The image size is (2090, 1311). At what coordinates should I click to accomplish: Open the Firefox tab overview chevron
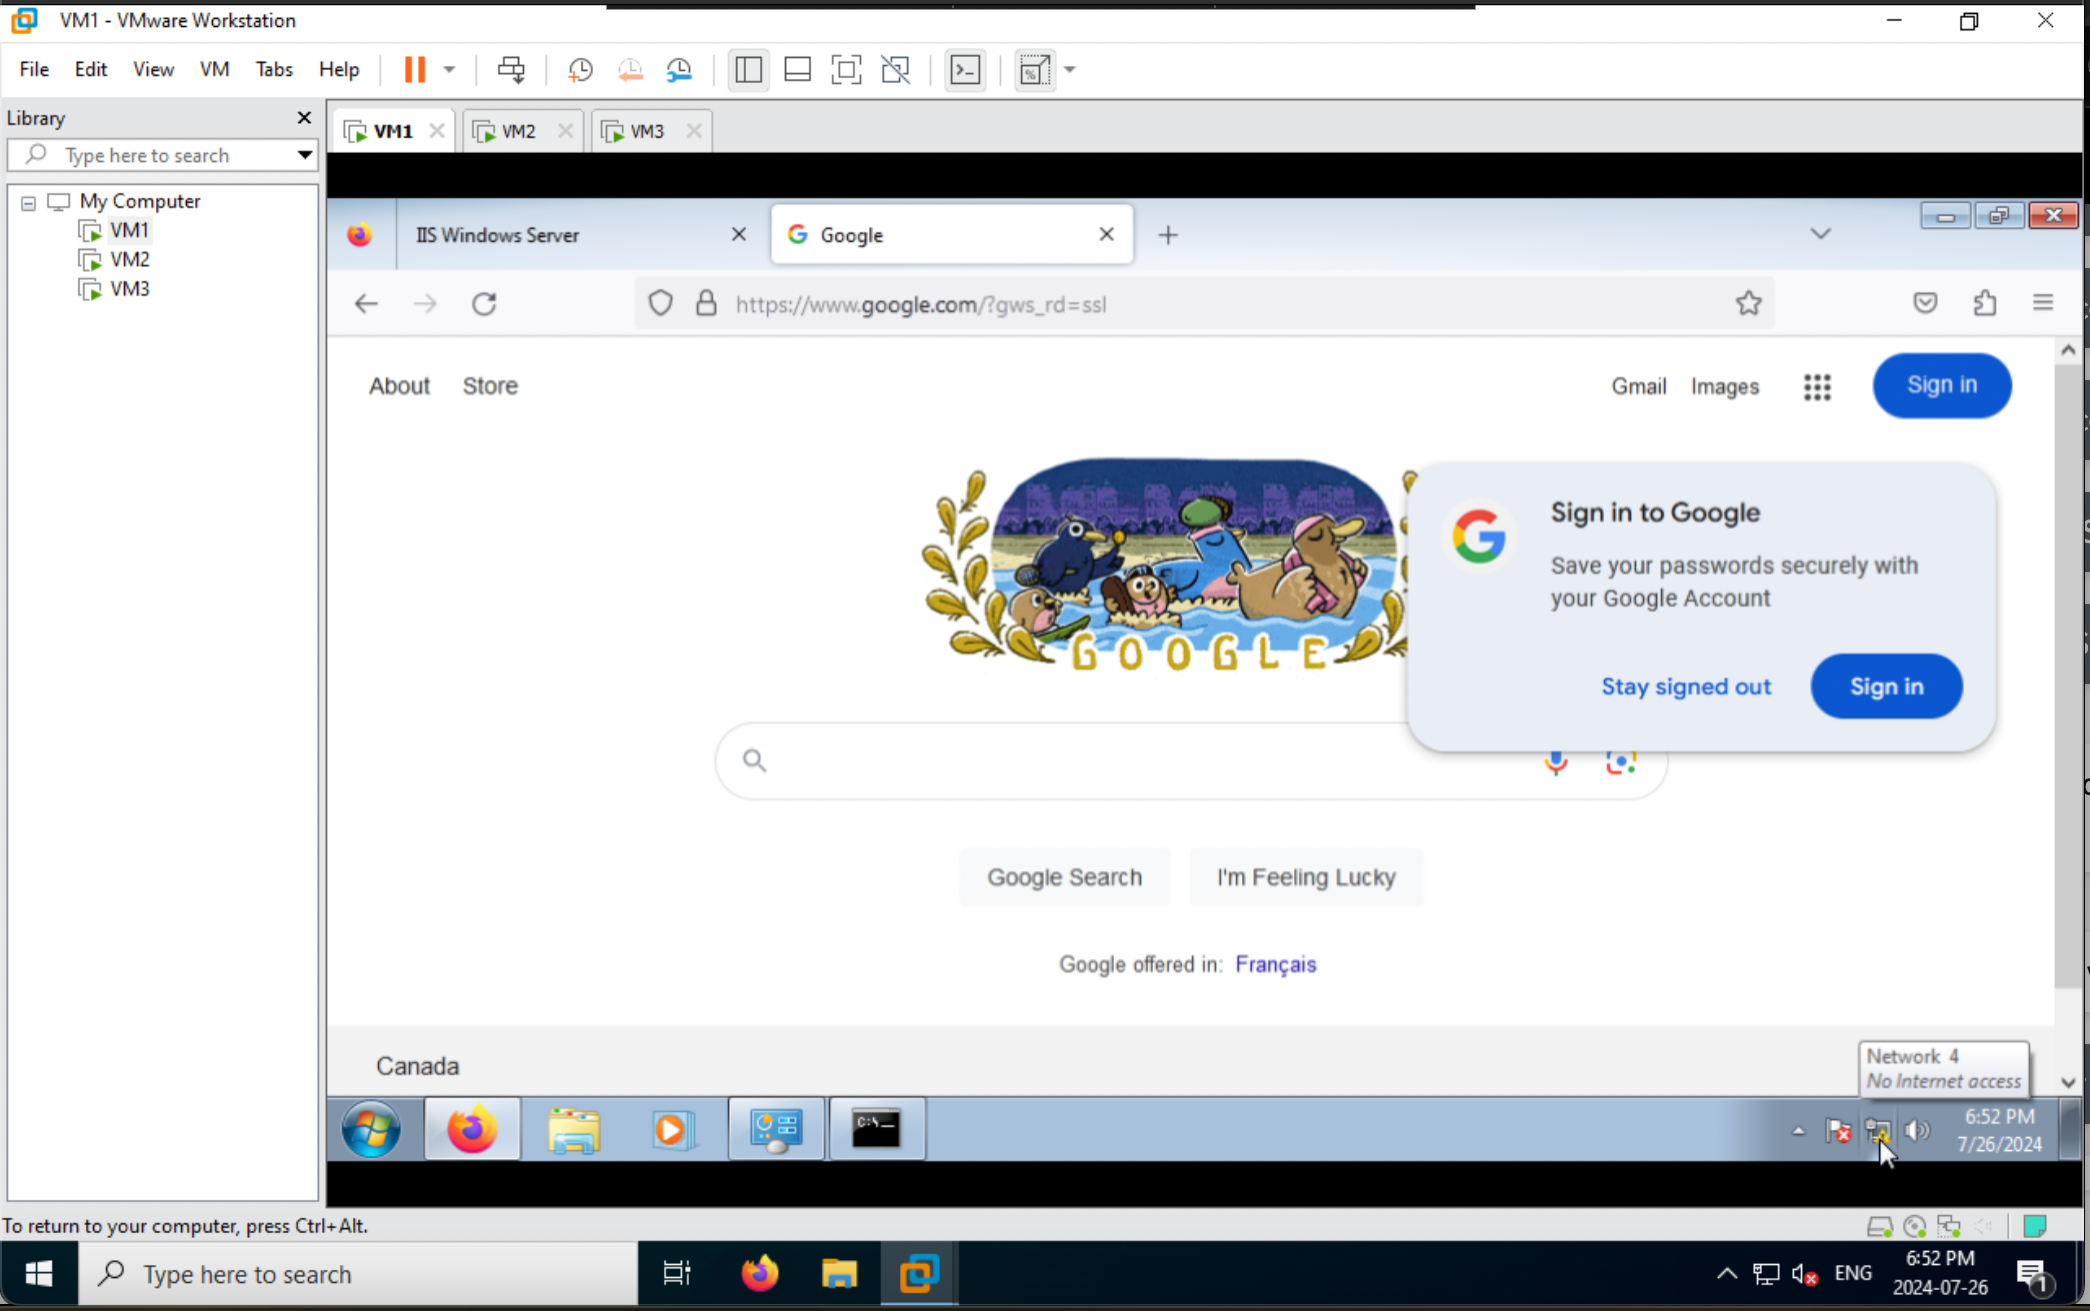click(x=1820, y=233)
